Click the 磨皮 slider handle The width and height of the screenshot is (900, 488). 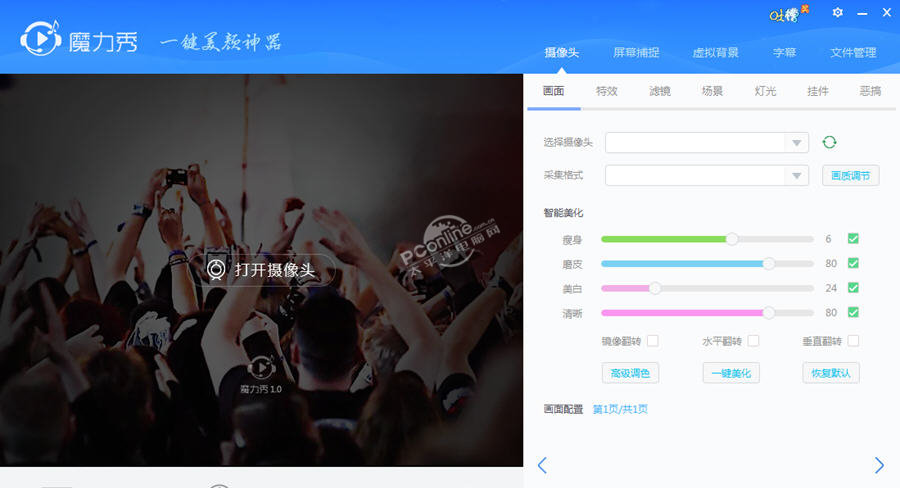click(769, 264)
